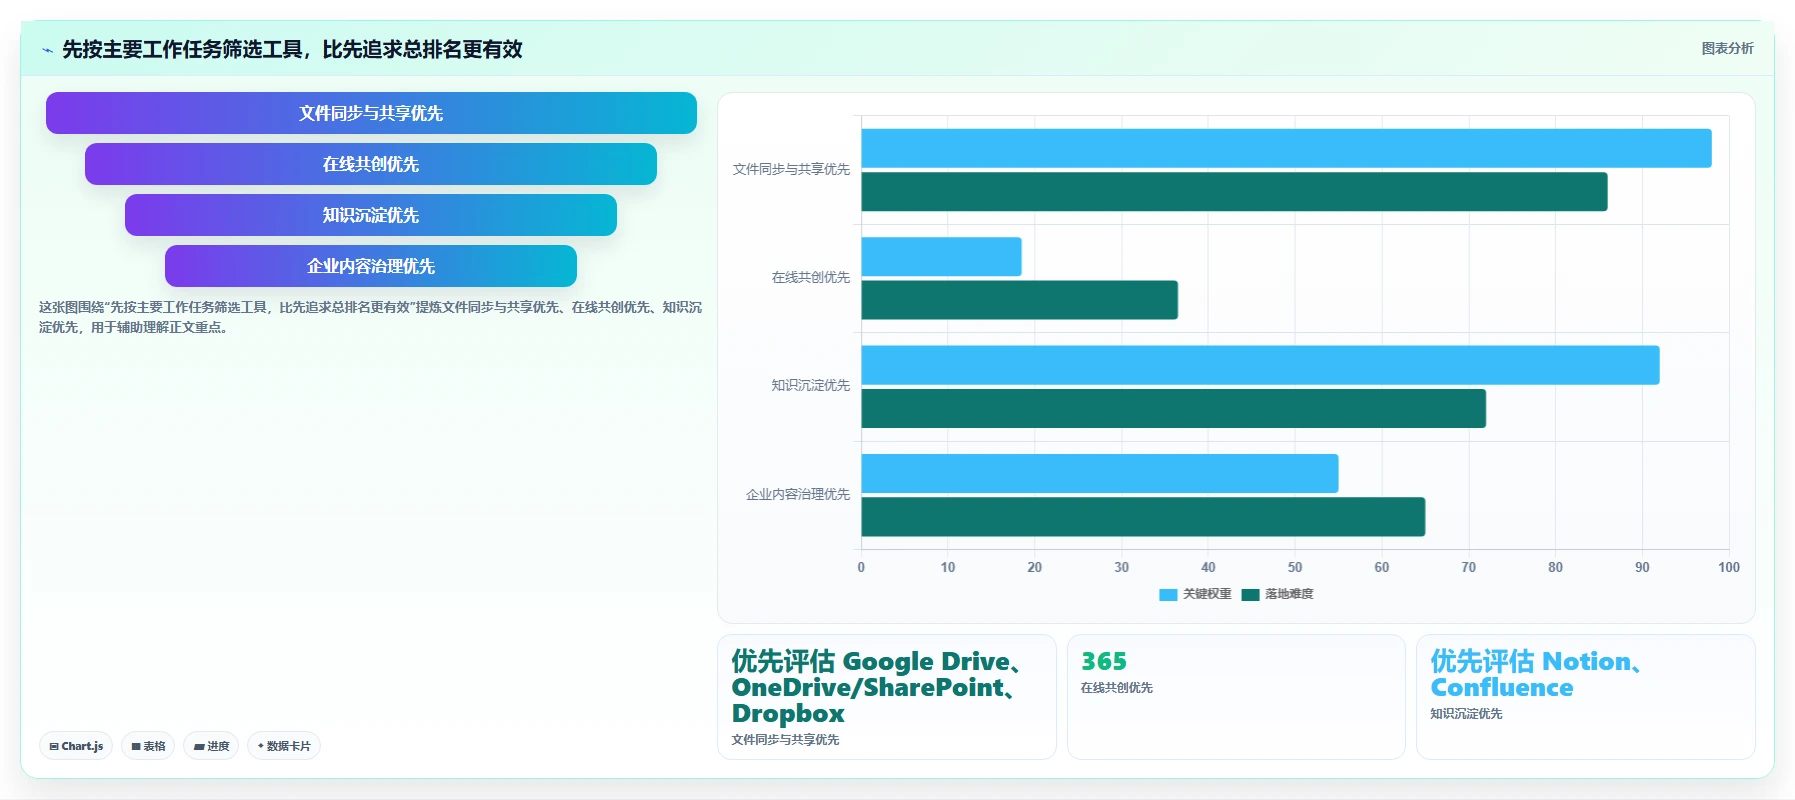Image resolution: width=1795 pixels, height=800 pixels.
Task: Click the 知识沉淀优先 caption in third card
Action: [1466, 714]
